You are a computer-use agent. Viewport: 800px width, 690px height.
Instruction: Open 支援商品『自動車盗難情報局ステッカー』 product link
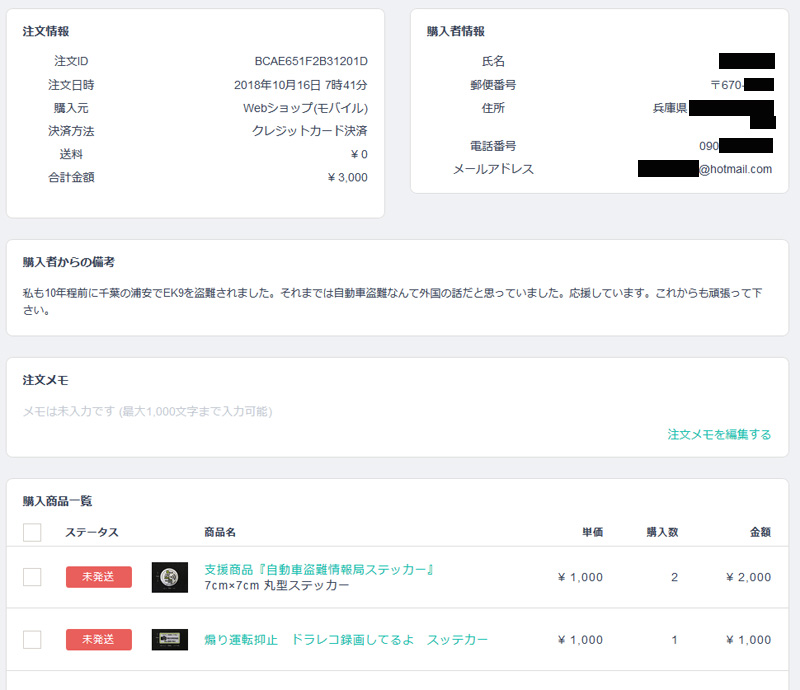tap(318, 569)
